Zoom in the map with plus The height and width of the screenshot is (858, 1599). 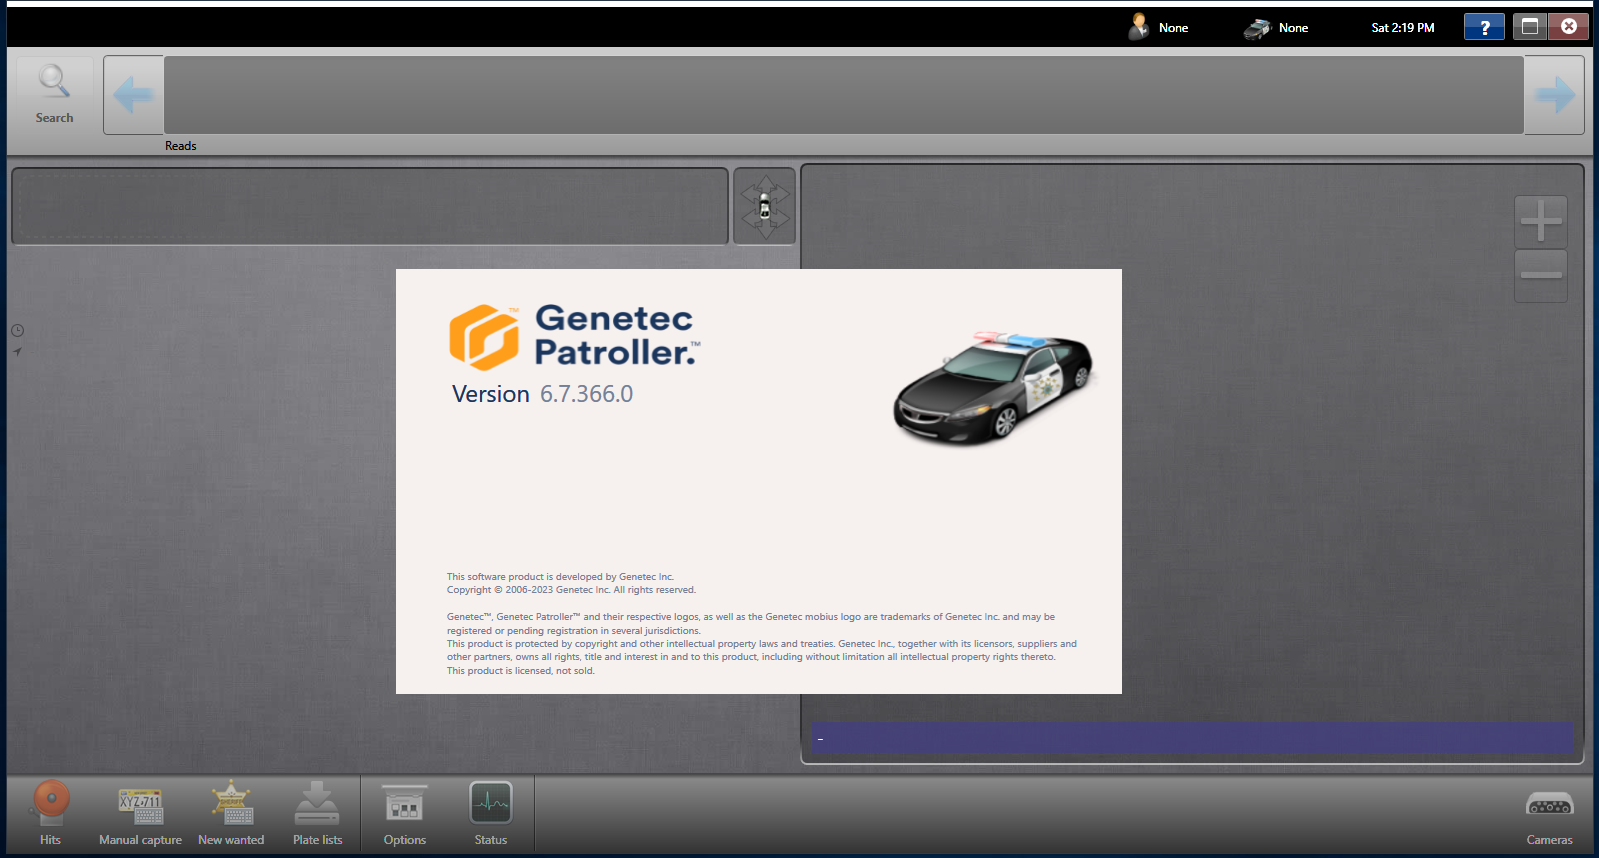(1541, 221)
